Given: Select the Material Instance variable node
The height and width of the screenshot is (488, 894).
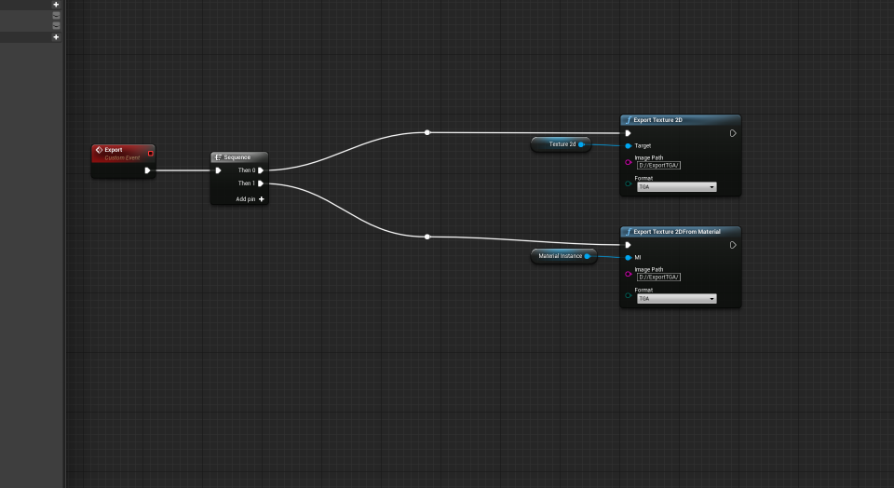Looking at the screenshot, I should pos(561,256).
